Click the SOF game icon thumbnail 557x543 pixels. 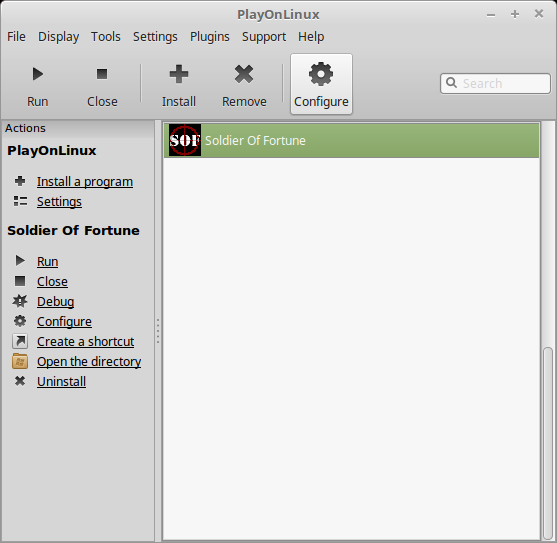pos(185,140)
